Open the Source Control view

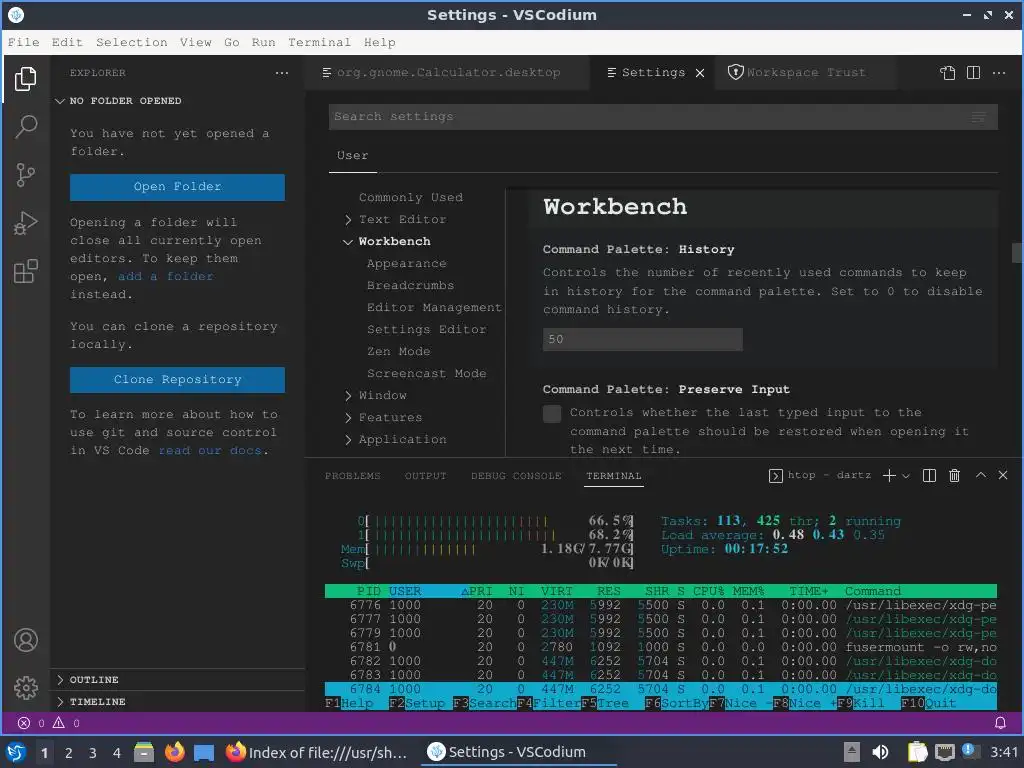point(25,174)
